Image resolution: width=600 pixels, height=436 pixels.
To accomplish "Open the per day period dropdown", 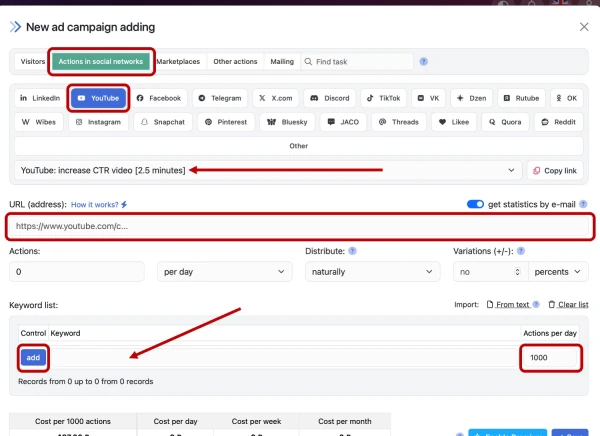I will (225, 272).
